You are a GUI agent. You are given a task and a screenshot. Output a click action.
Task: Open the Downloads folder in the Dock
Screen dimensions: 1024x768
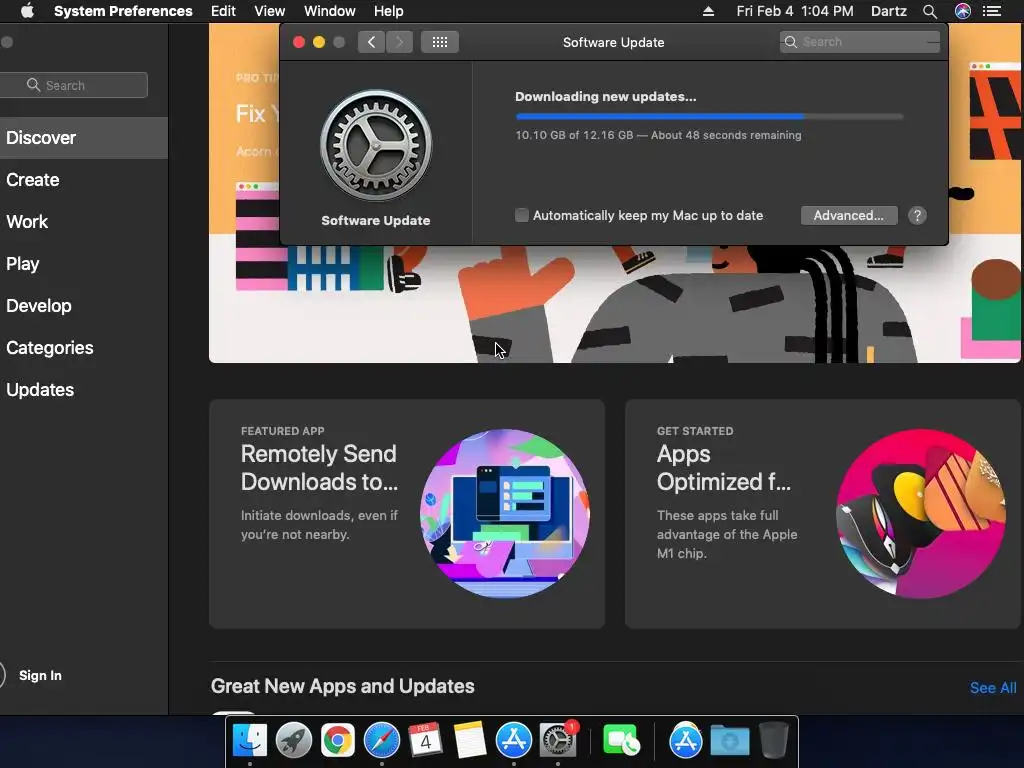[x=729, y=741]
